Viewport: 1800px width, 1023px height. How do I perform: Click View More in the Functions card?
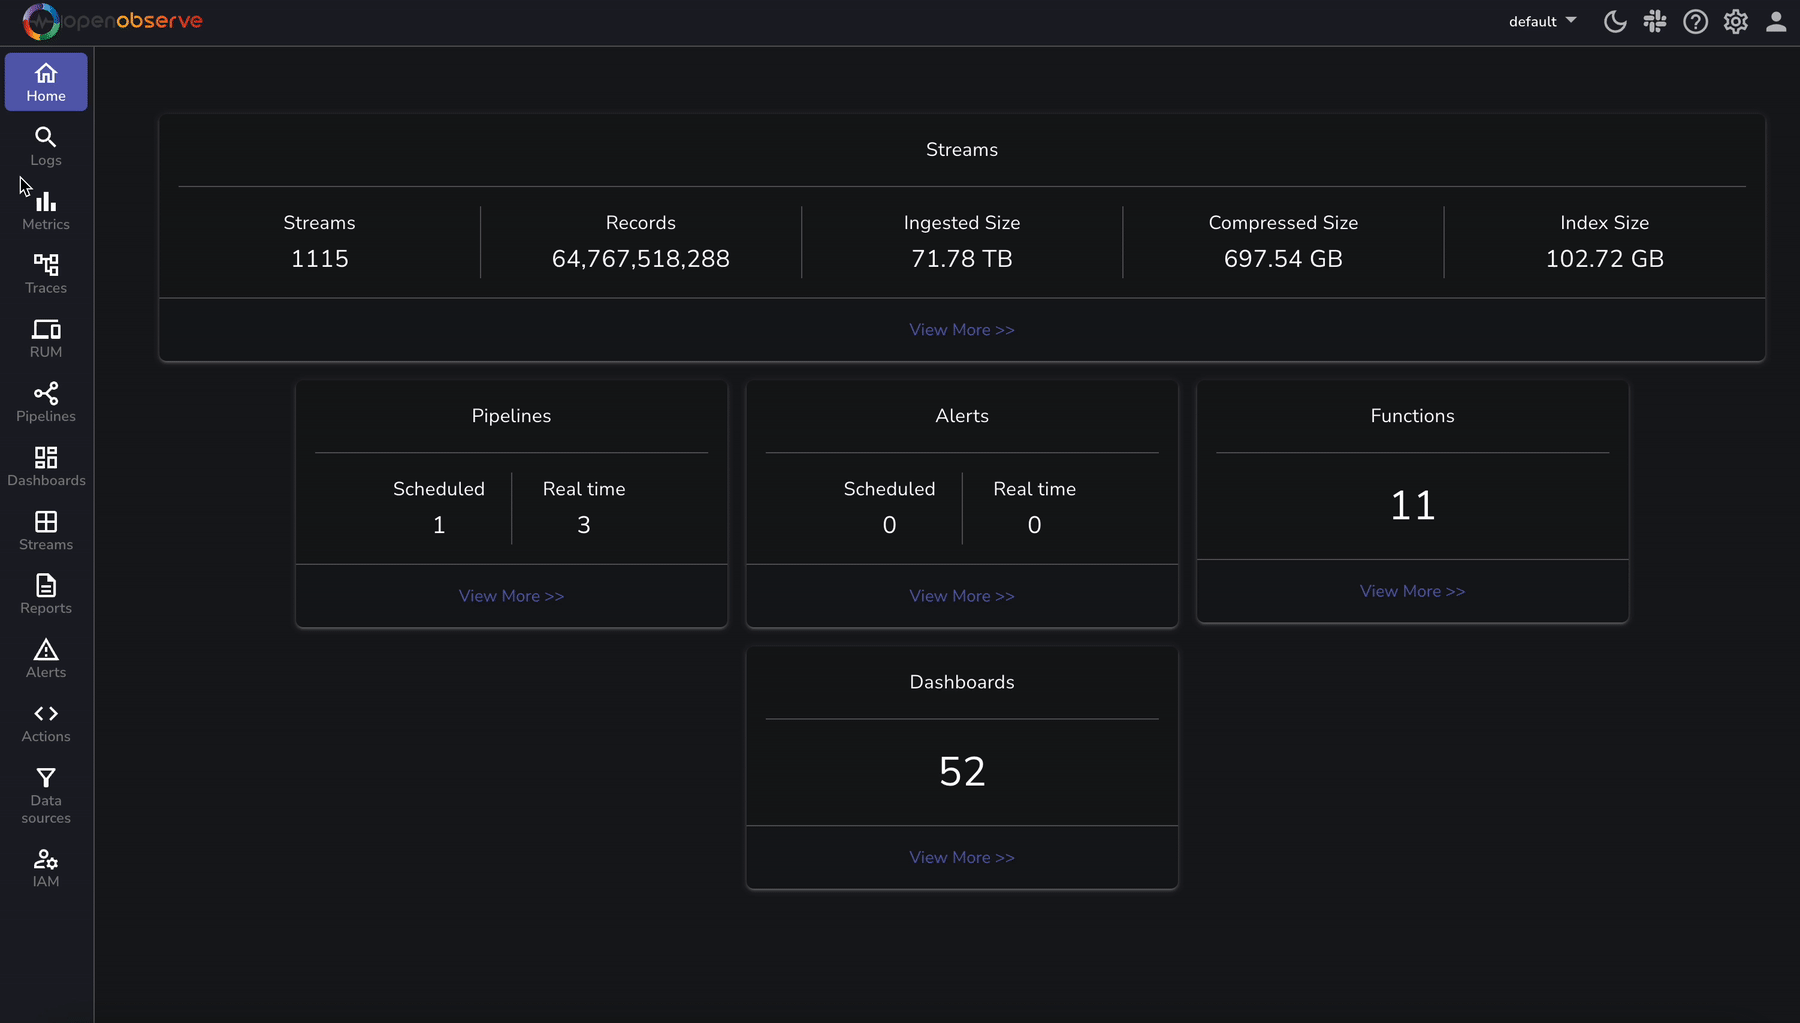pyautogui.click(x=1412, y=591)
